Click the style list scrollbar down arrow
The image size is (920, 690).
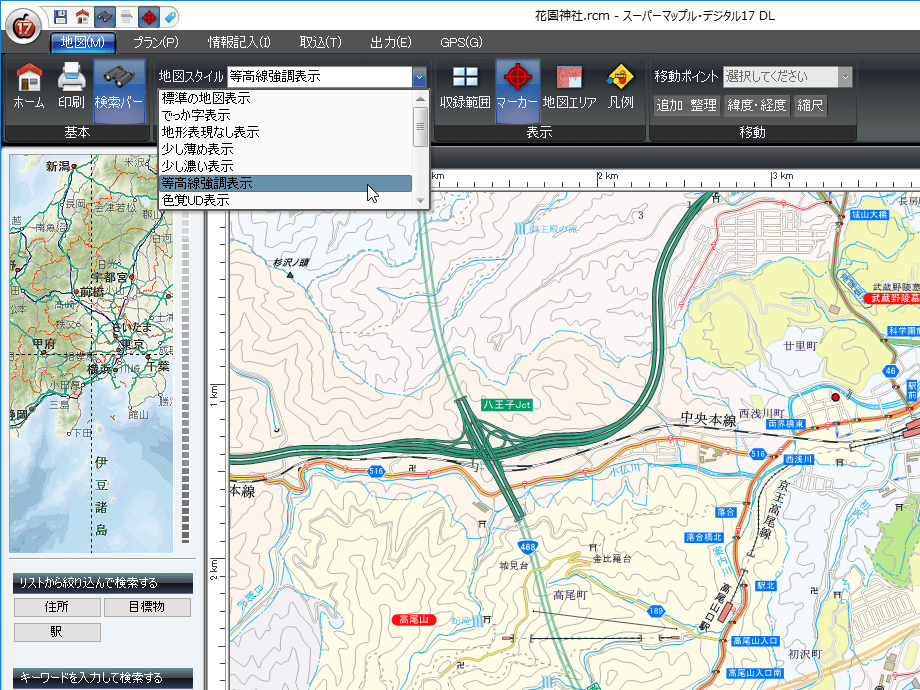click(420, 201)
